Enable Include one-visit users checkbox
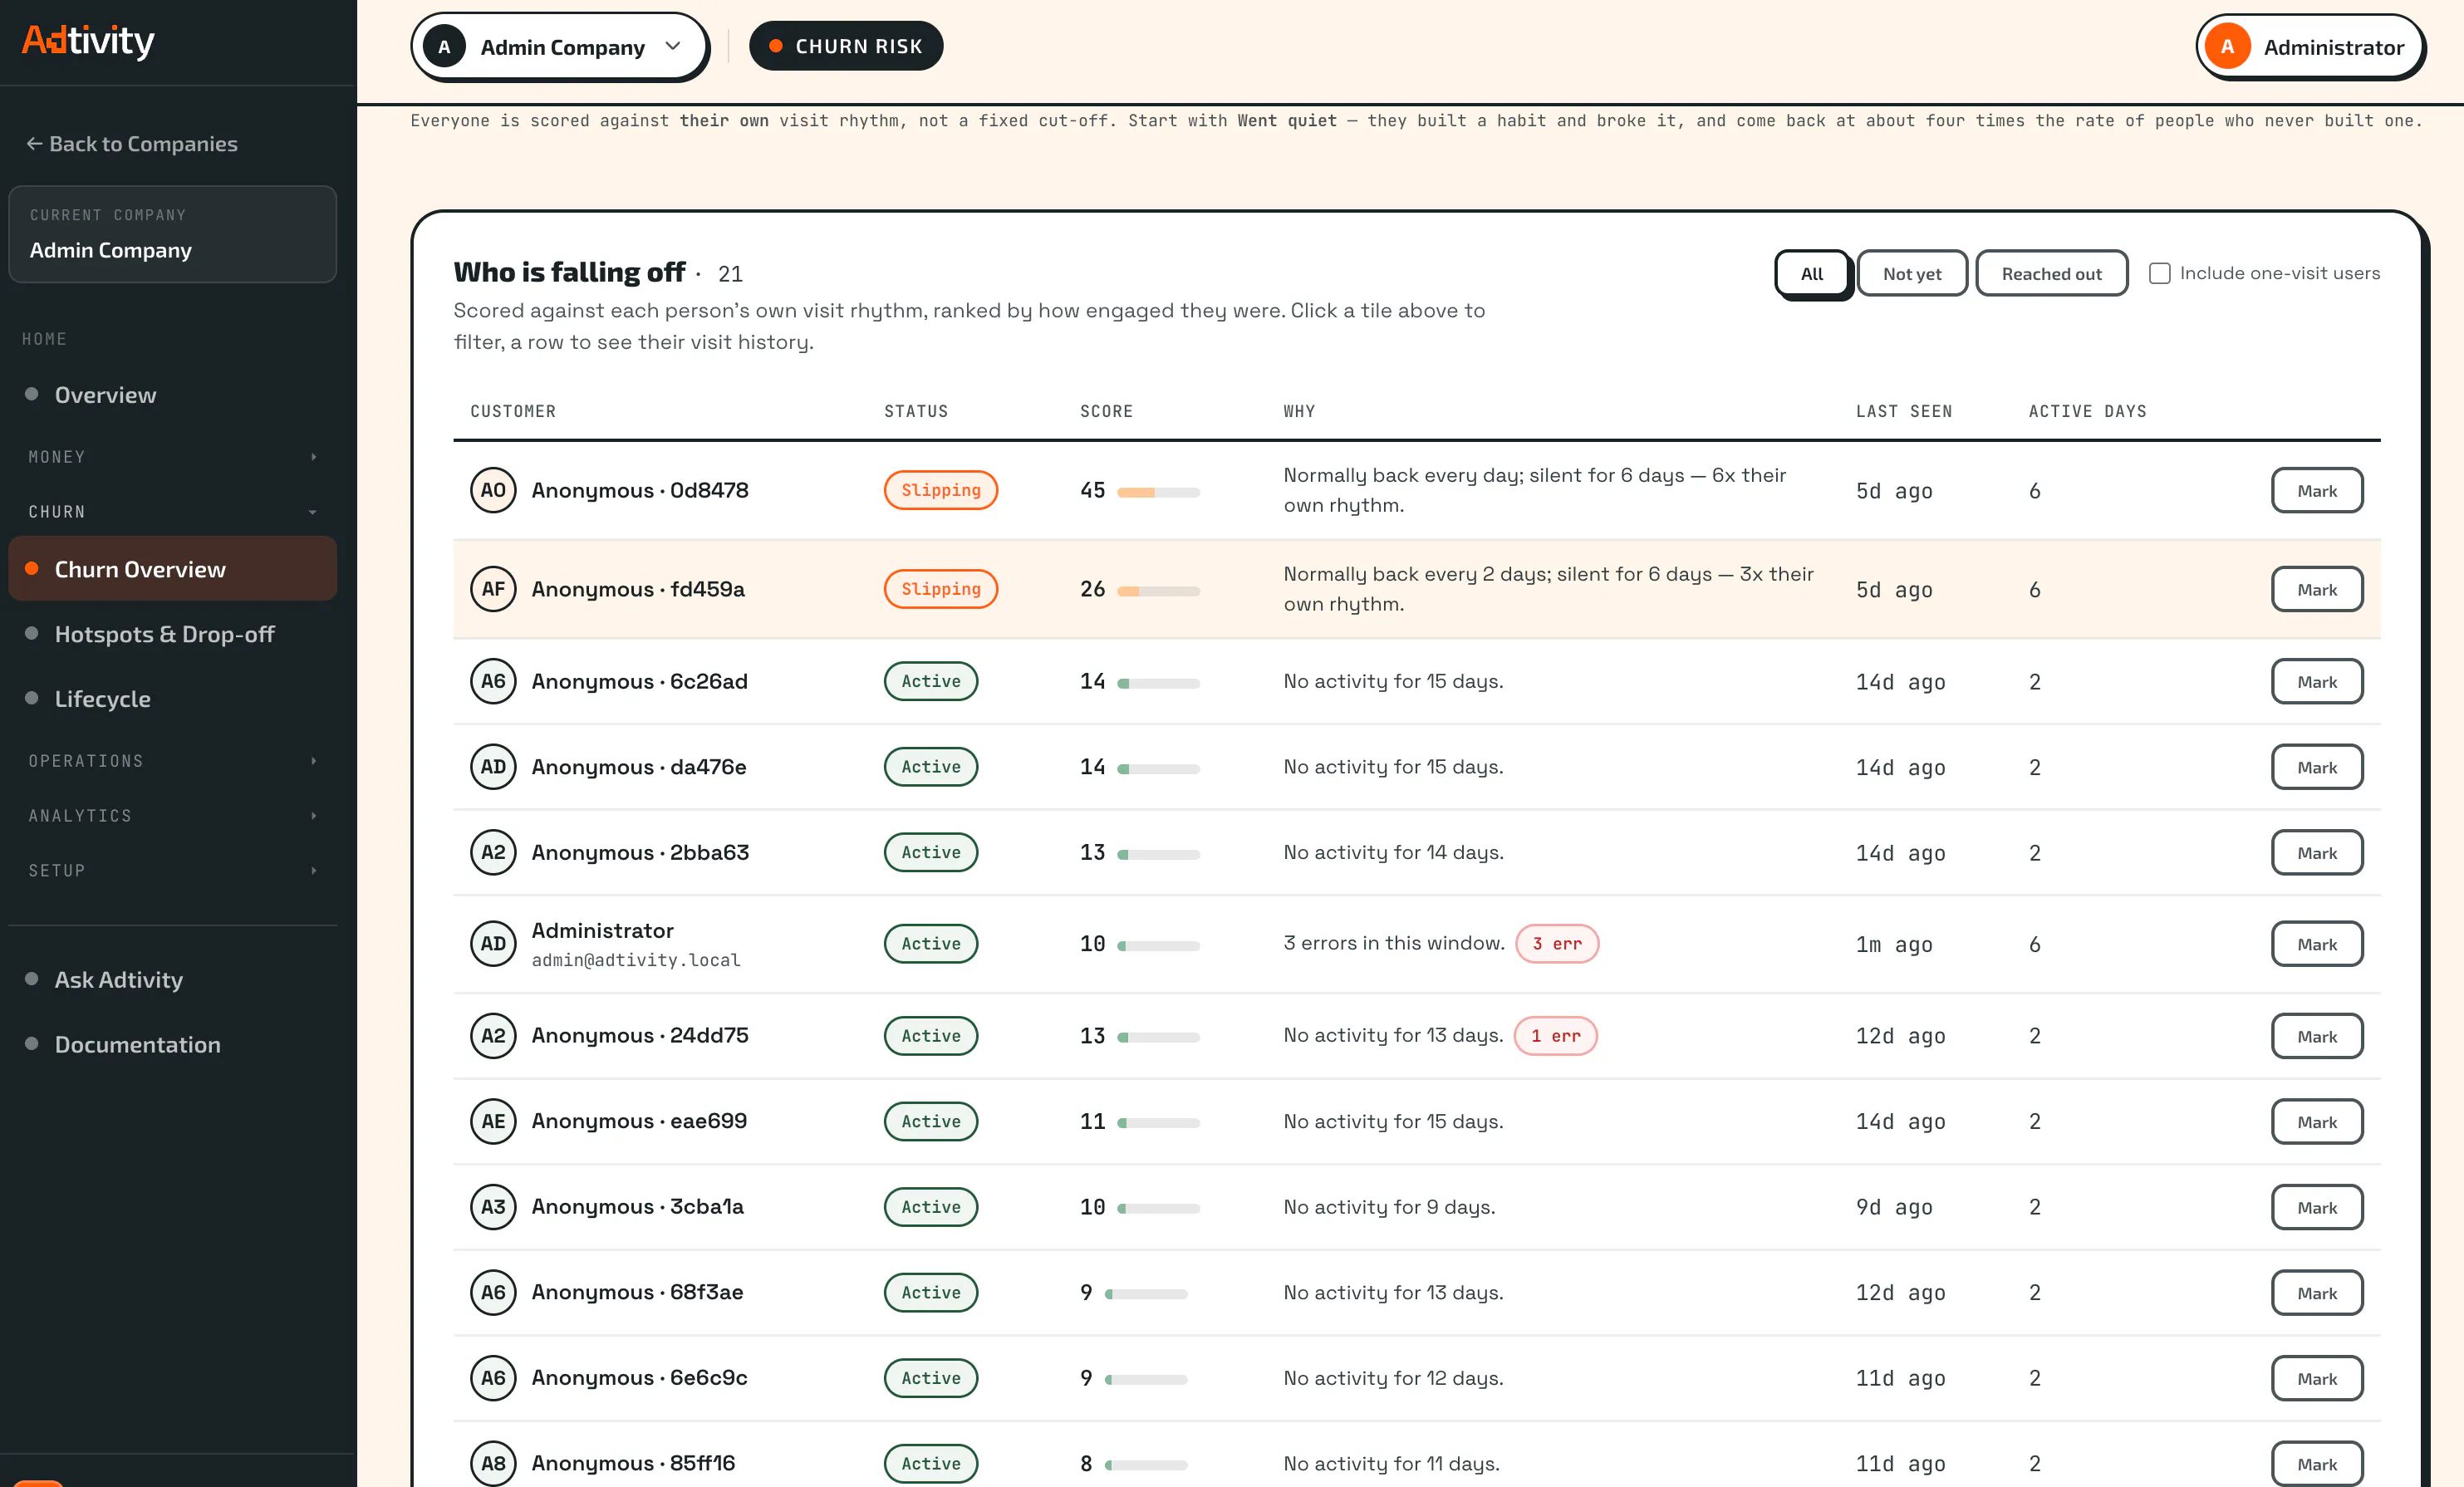2464x1487 pixels. pos(2160,273)
